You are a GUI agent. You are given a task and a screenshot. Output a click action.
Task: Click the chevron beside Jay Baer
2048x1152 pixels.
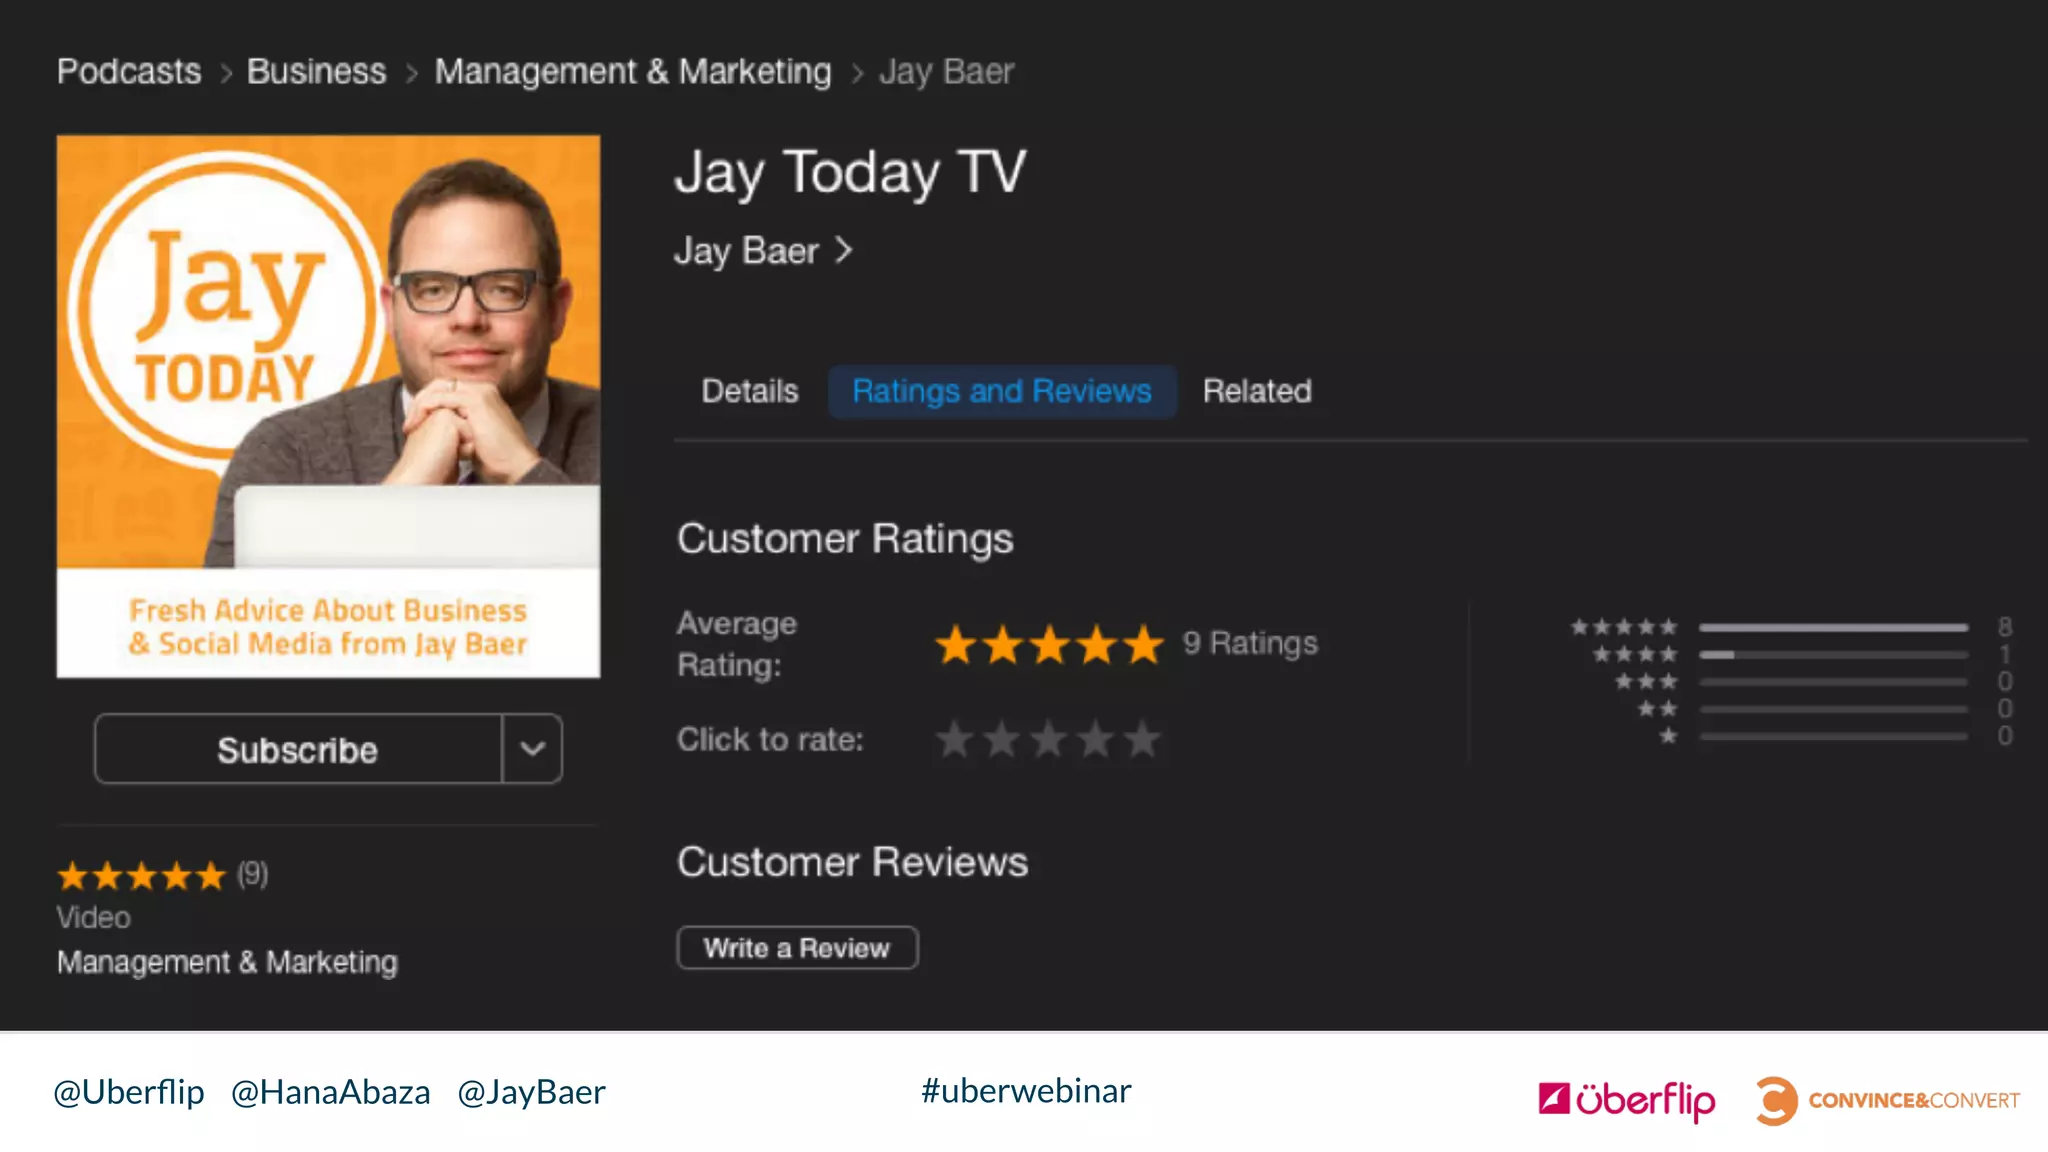844,250
